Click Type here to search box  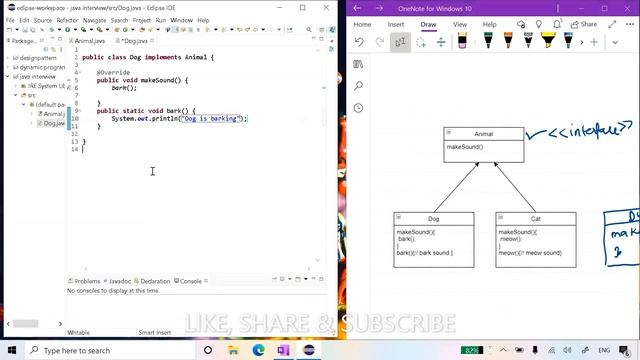click(109, 350)
